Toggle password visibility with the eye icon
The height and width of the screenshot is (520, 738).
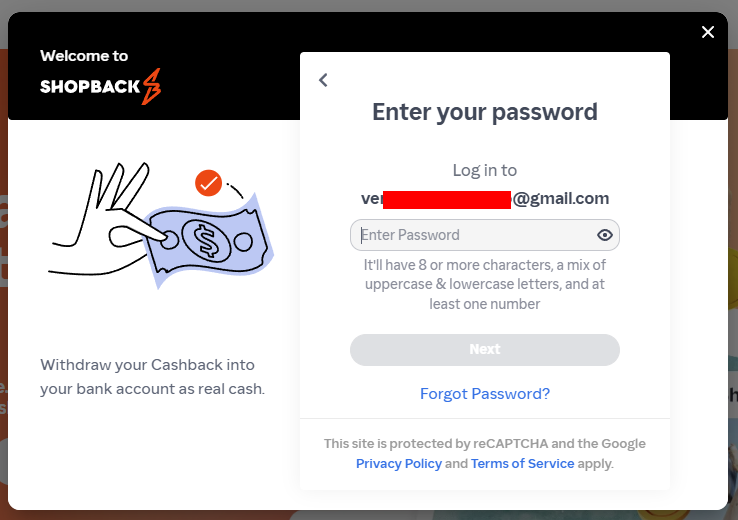point(604,235)
